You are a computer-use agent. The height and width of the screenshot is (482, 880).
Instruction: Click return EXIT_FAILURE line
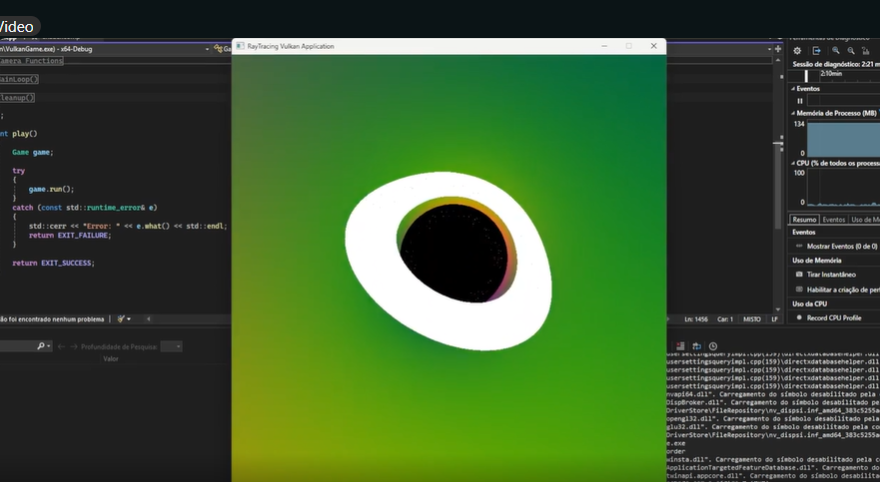click(x=70, y=235)
